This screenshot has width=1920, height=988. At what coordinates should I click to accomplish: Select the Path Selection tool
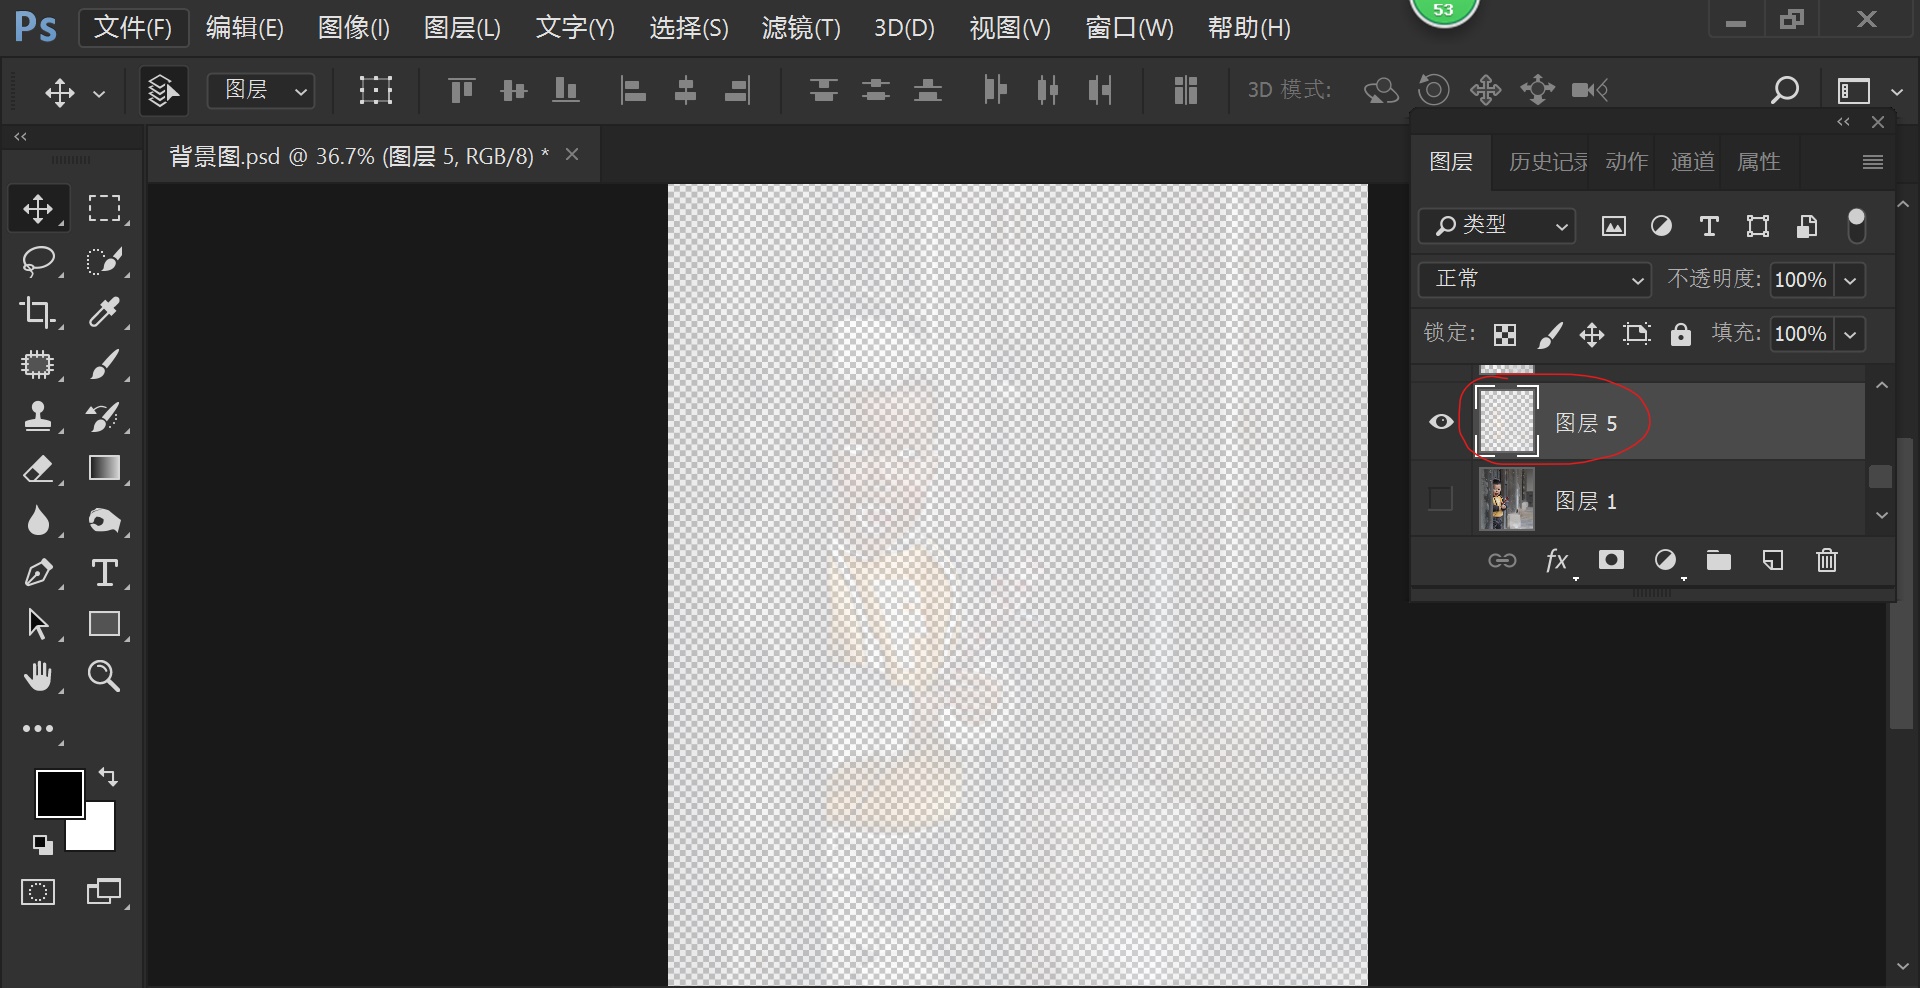(38, 625)
